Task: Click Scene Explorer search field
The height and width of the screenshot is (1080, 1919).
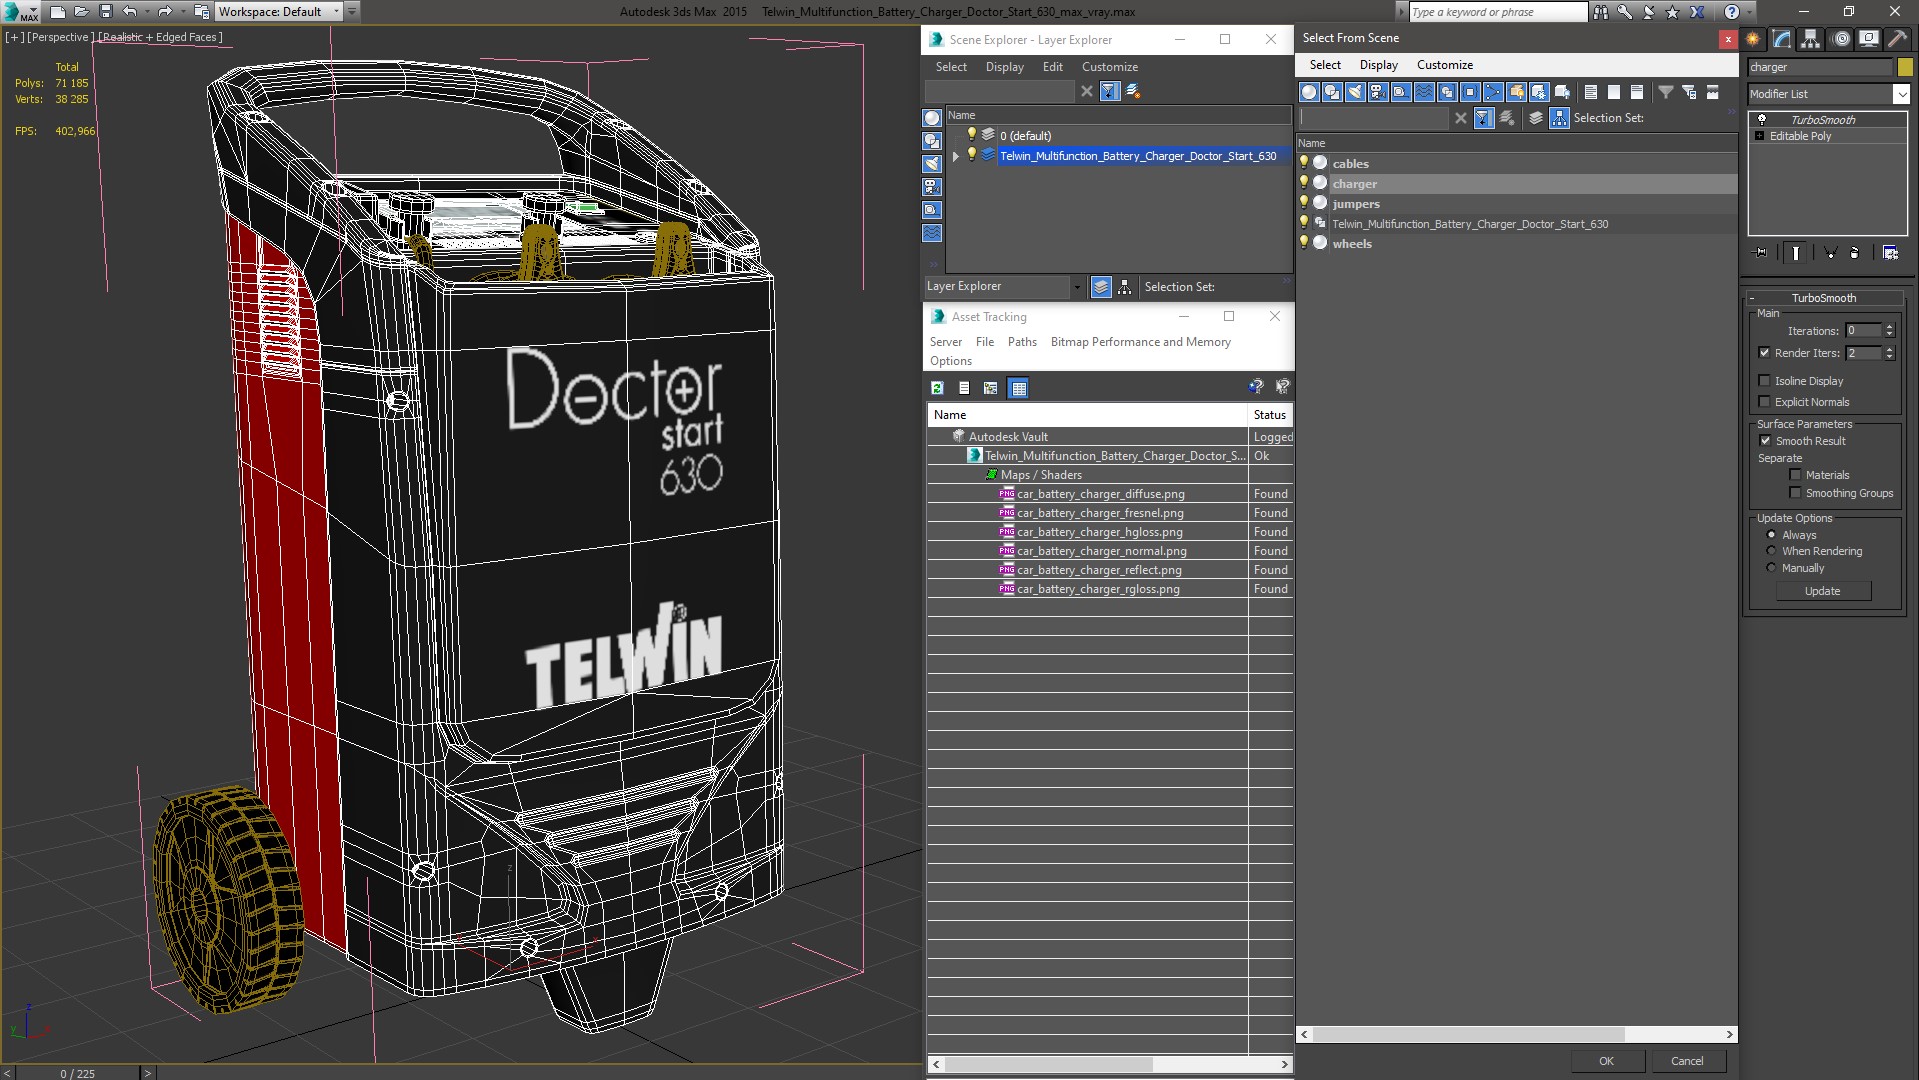Action: tap(999, 91)
